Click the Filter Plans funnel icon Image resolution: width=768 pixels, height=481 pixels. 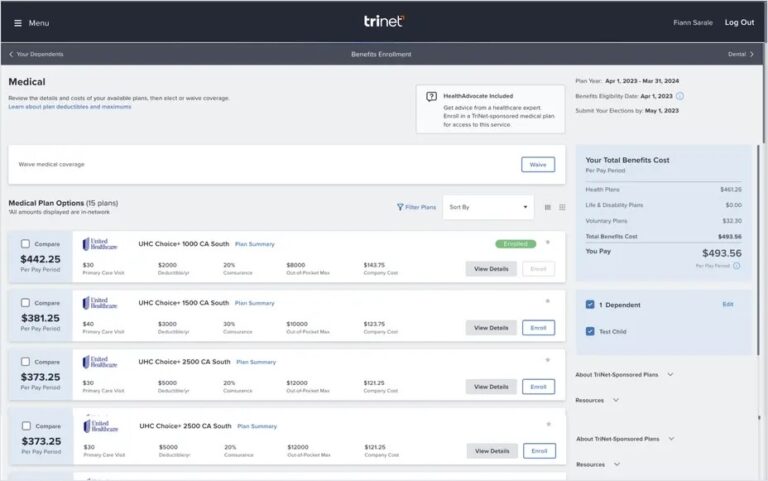pyautogui.click(x=400, y=207)
